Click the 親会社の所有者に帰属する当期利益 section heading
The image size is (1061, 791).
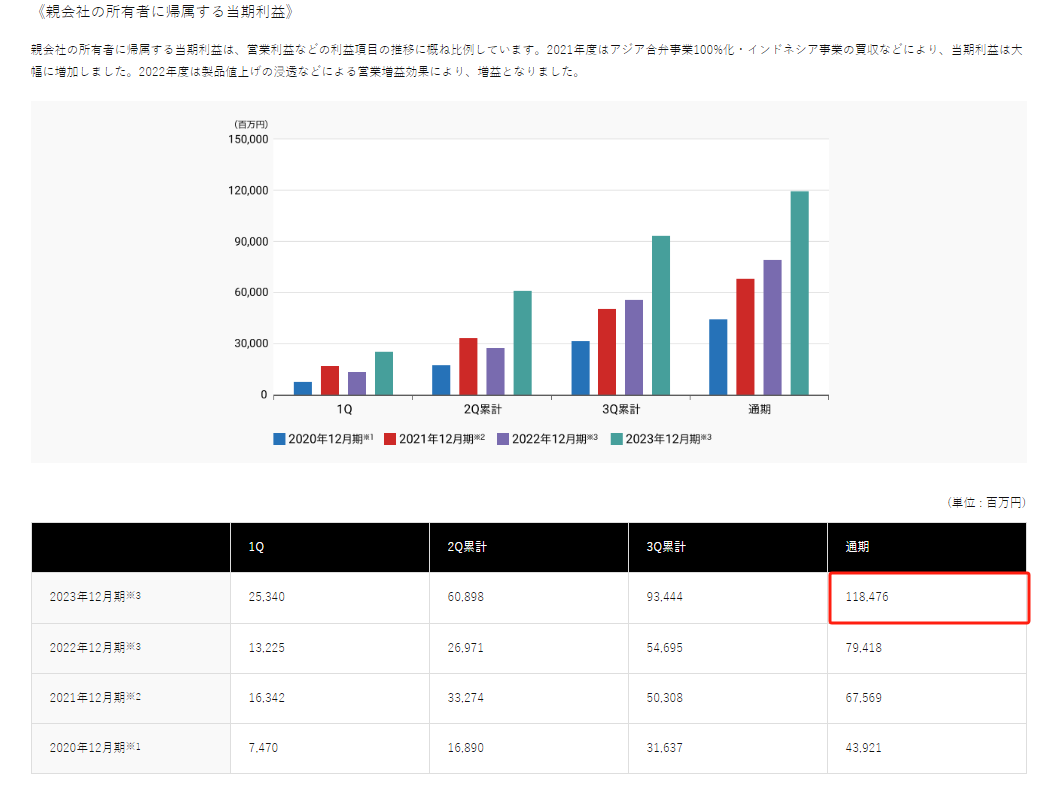pos(165,12)
